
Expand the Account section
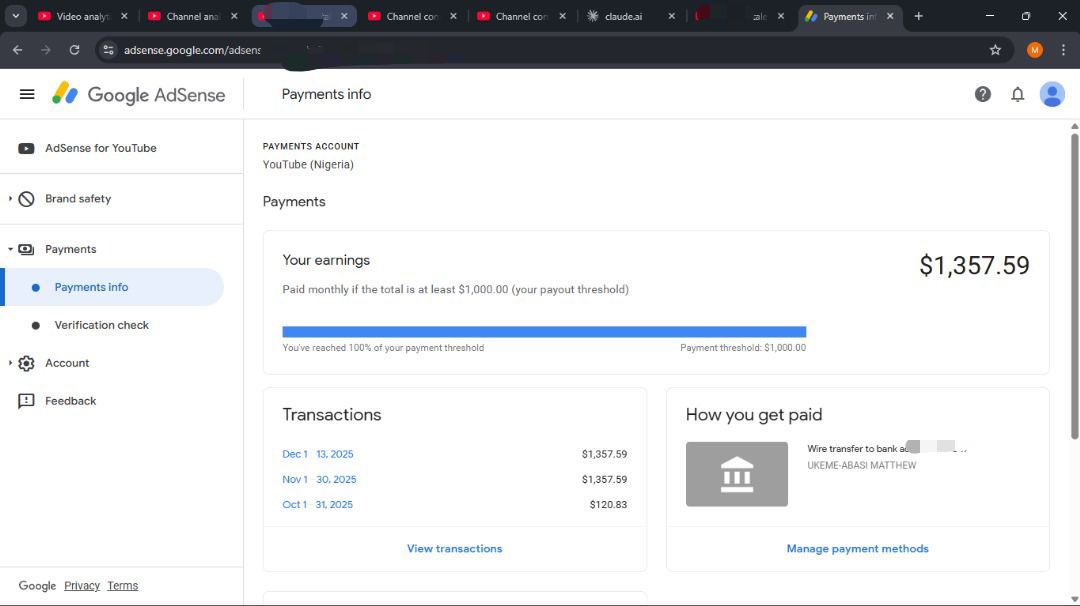(10, 363)
